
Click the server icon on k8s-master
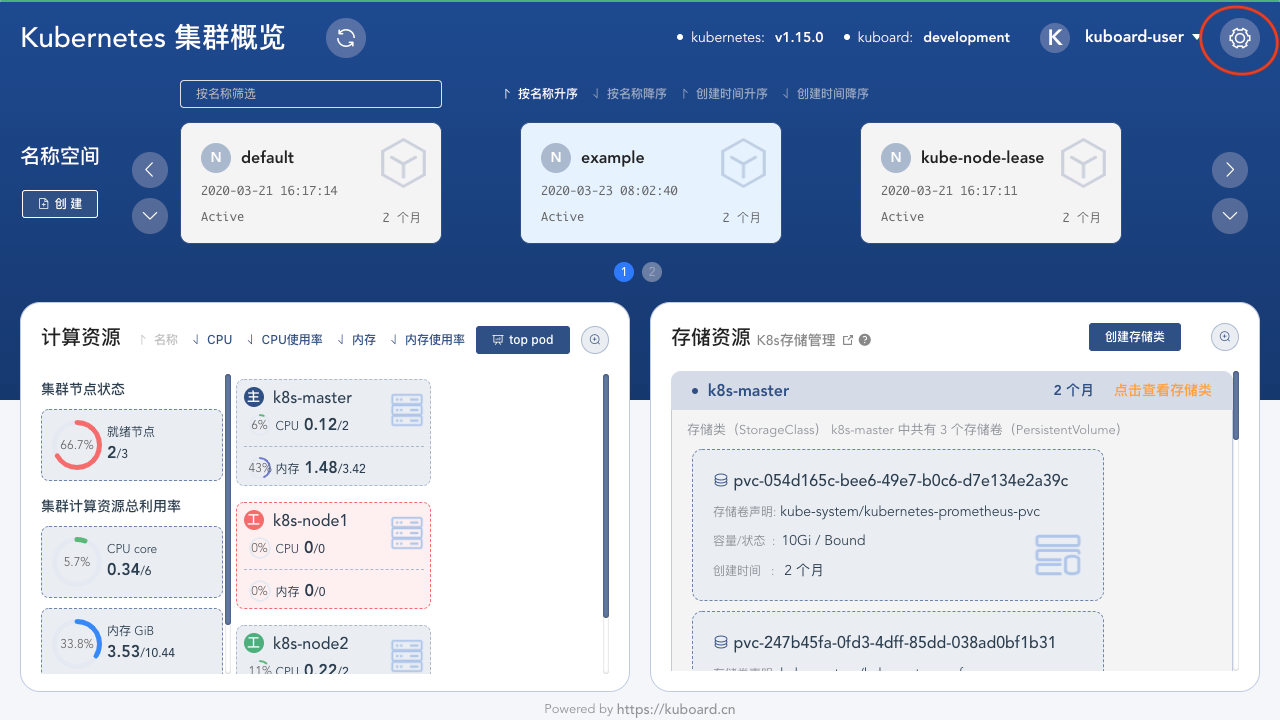(x=407, y=410)
